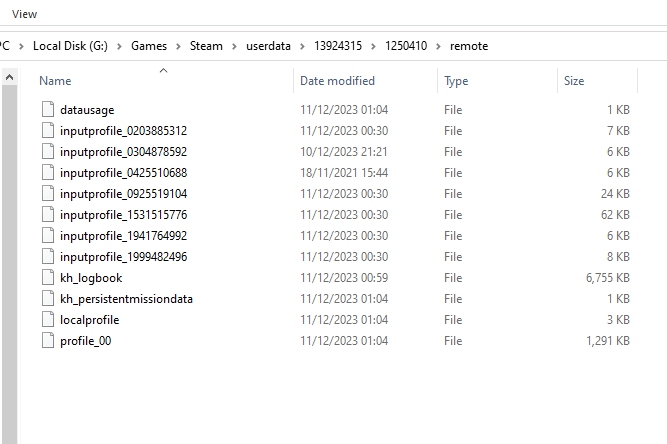This screenshot has height=444, width=667.
Task: Click date 10/12/2023 21:21
Action: point(344,152)
